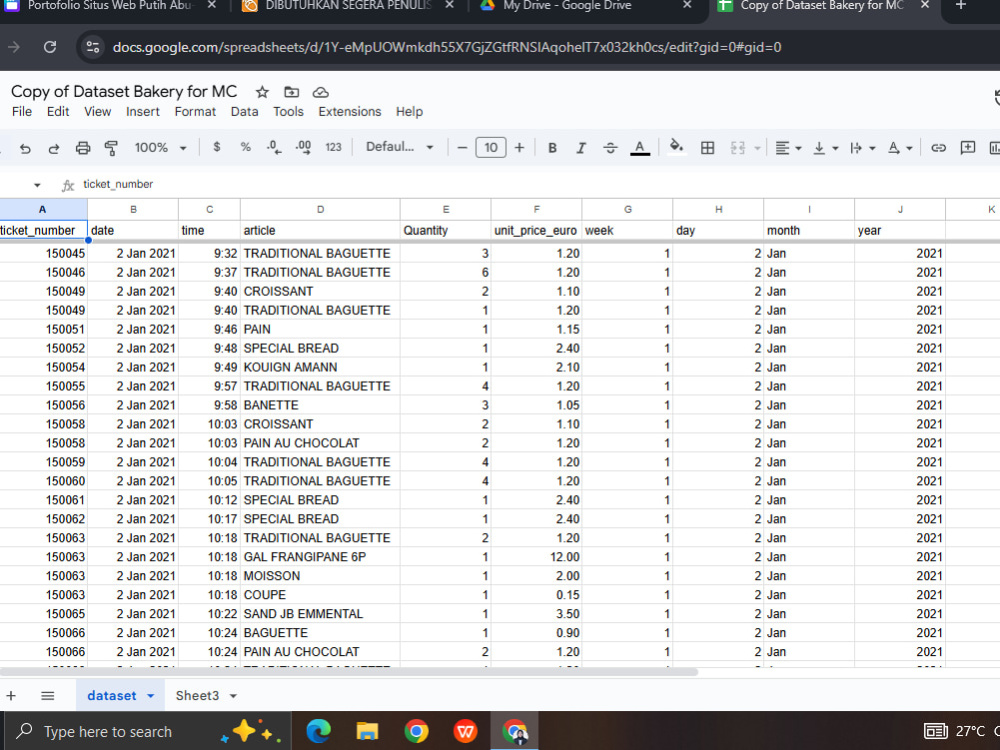Format as currency with dollar icon
Image resolution: width=1000 pixels, height=750 pixels.
217,147
